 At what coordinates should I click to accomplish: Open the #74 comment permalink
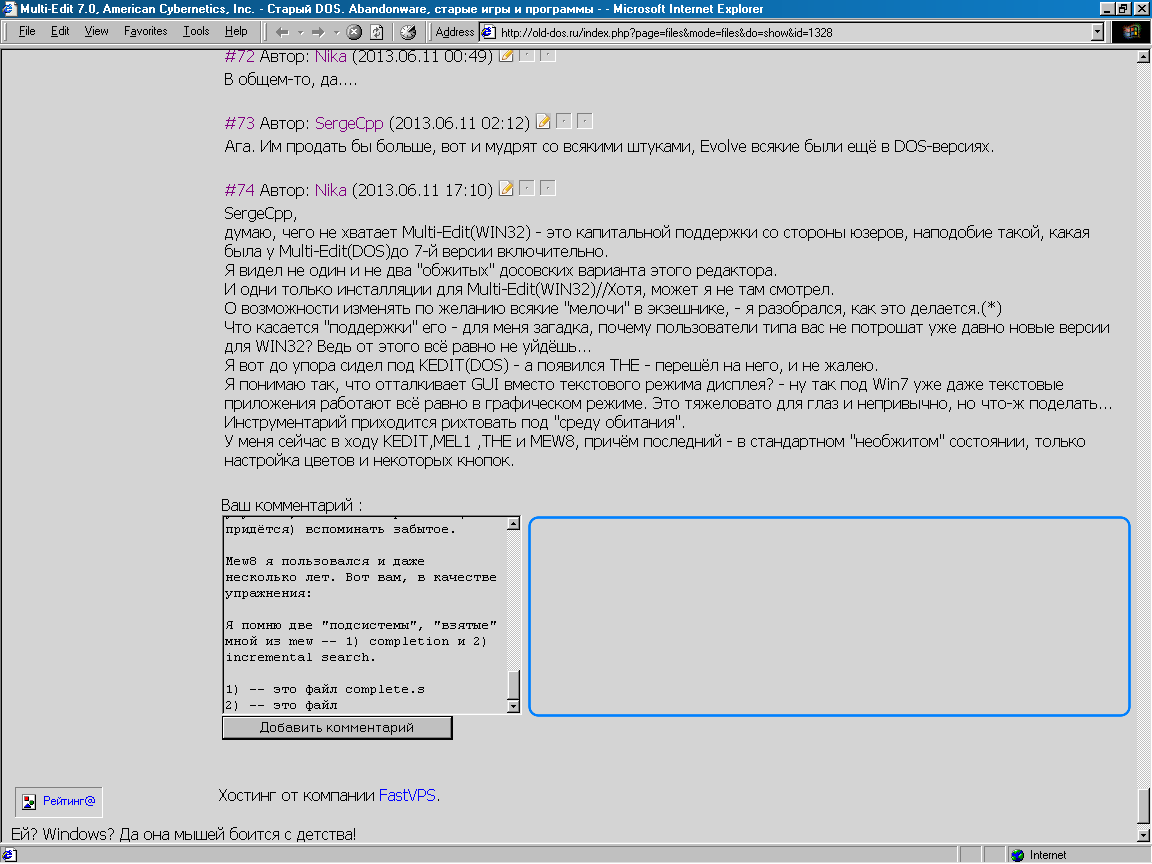[x=240, y=190]
